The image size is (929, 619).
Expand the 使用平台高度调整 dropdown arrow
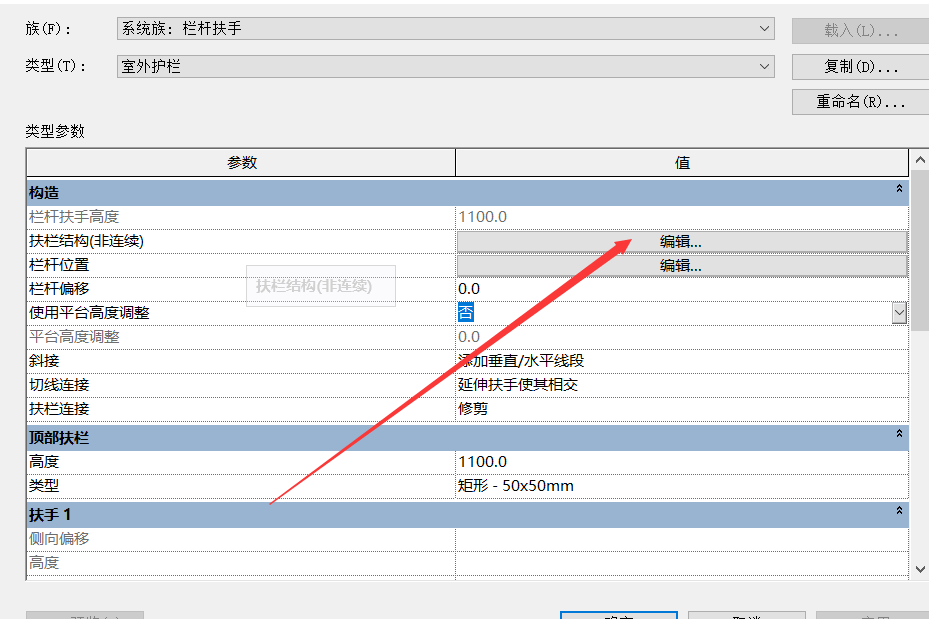[x=899, y=313]
